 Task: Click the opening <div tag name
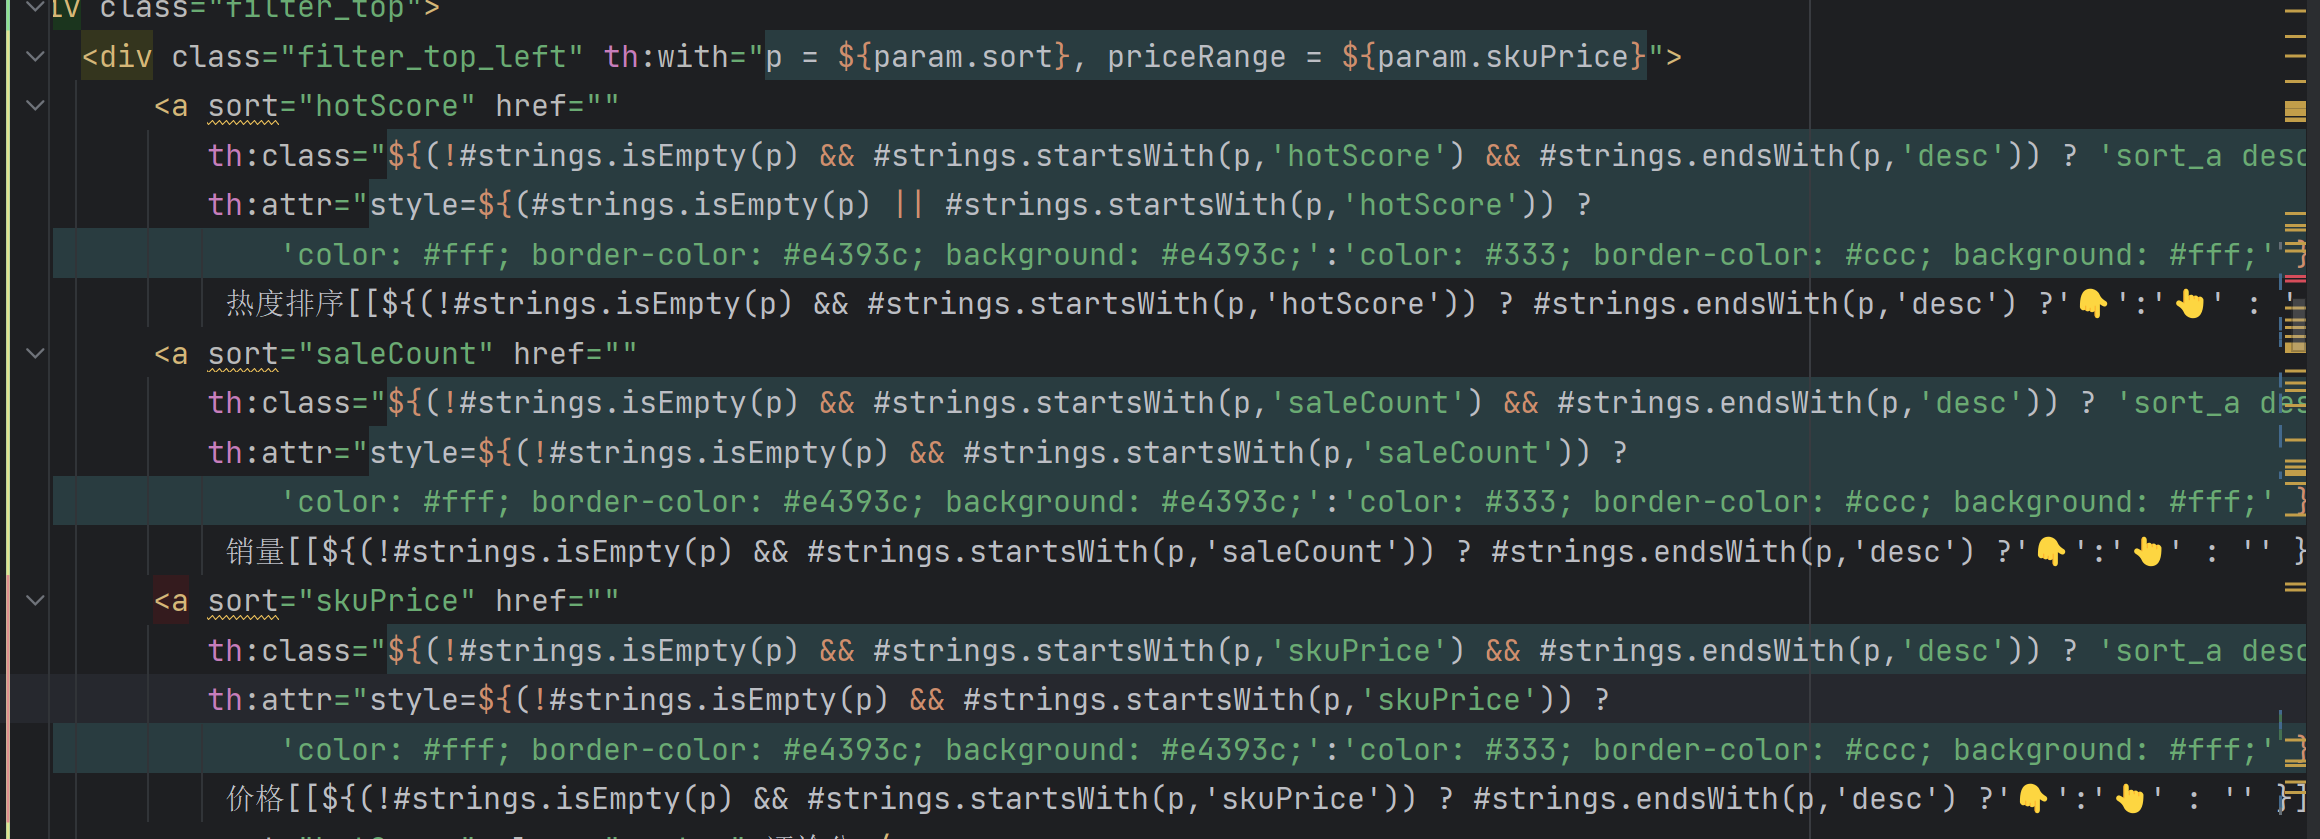tap(117, 57)
